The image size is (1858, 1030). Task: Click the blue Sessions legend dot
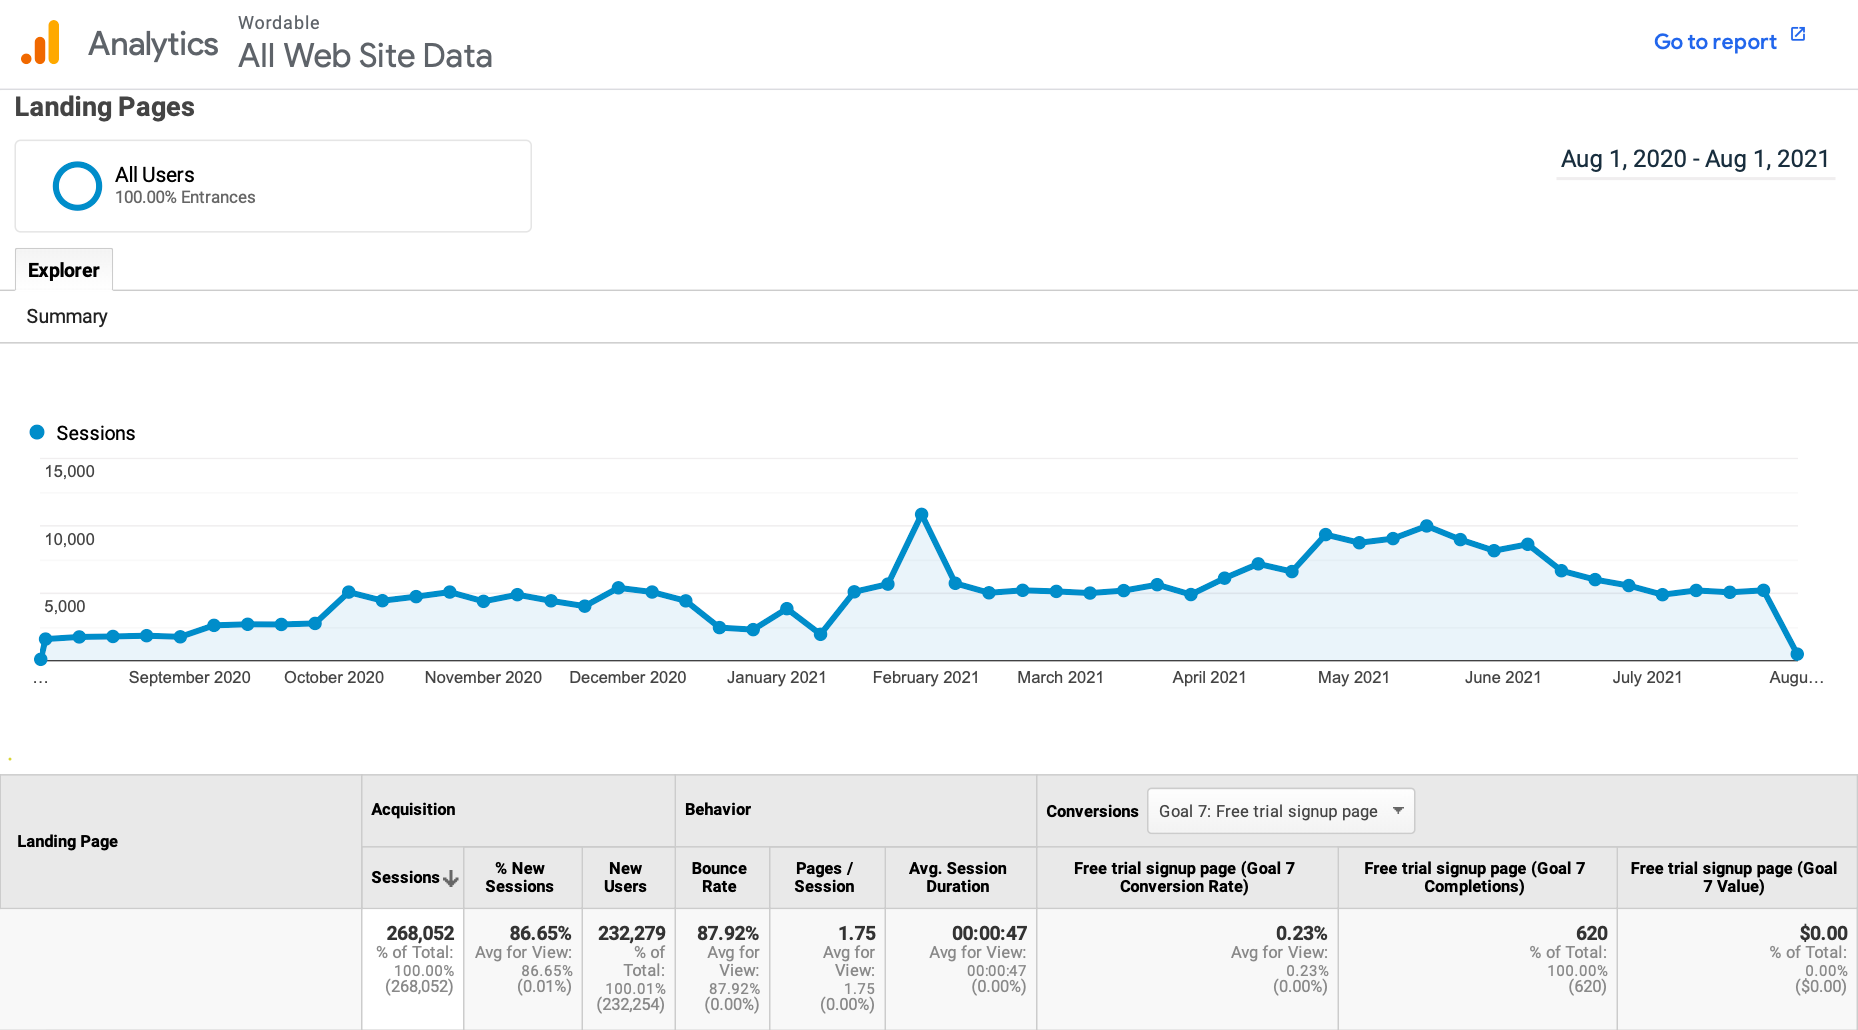point(37,432)
